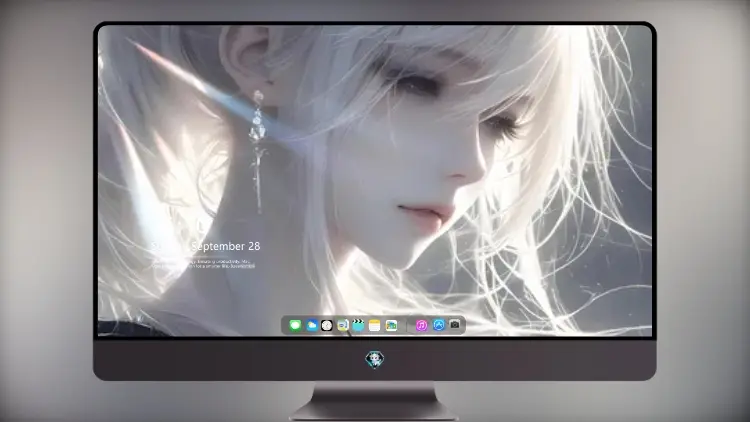This screenshot has height=422, width=750.
Task: Click the "September 28" date text
Action: pyautogui.click(x=226, y=246)
